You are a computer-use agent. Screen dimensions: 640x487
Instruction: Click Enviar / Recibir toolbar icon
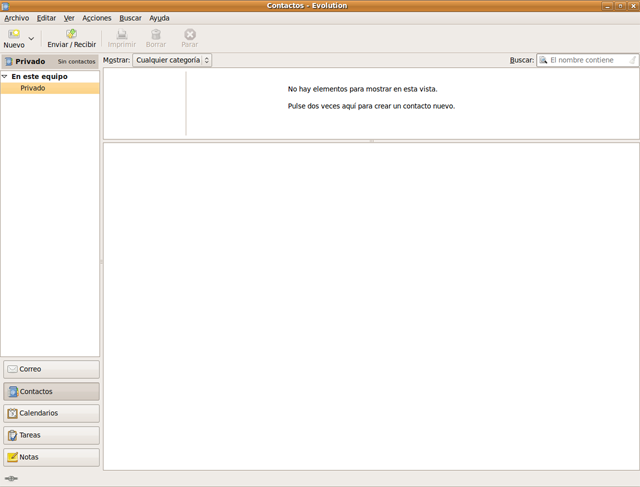(72, 34)
